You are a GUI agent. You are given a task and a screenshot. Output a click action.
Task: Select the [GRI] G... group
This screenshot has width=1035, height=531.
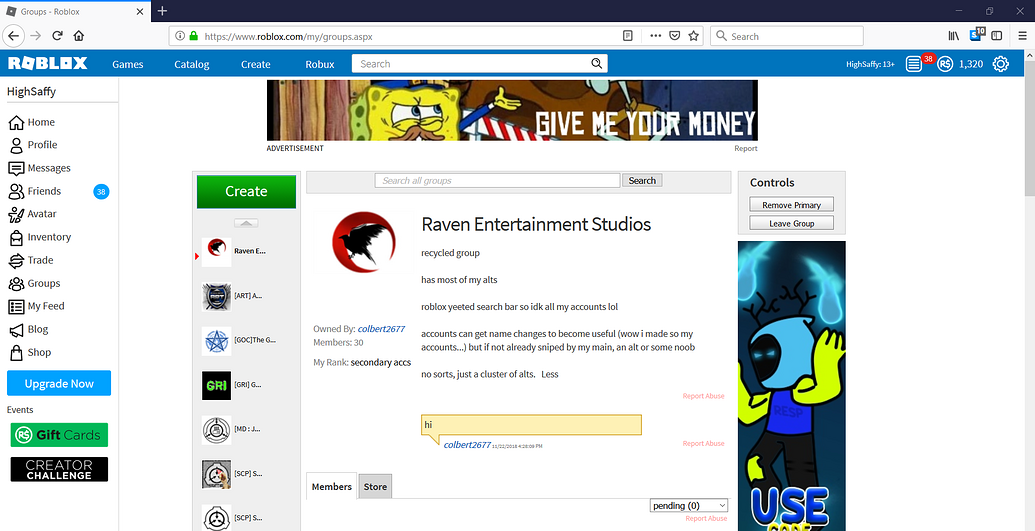click(232, 385)
